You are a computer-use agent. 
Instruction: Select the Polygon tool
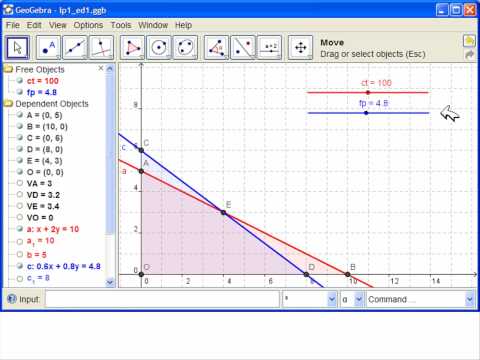click(x=132, y=48)
